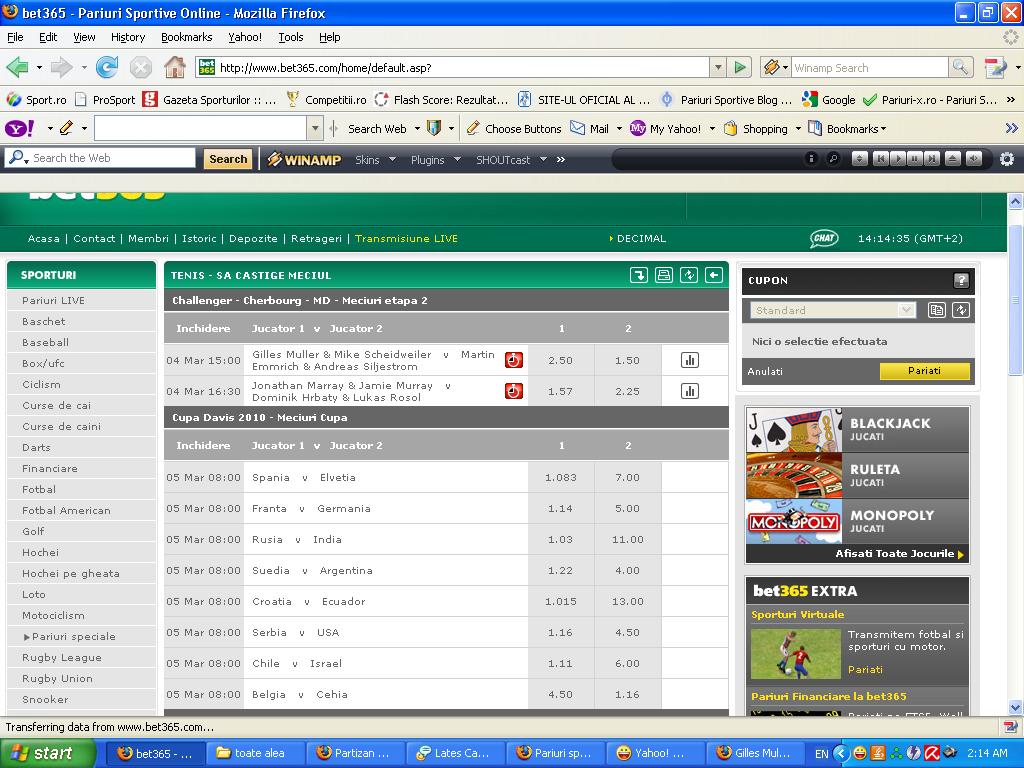Click the refresh icon in the Tenis header

tap(689, 276)
